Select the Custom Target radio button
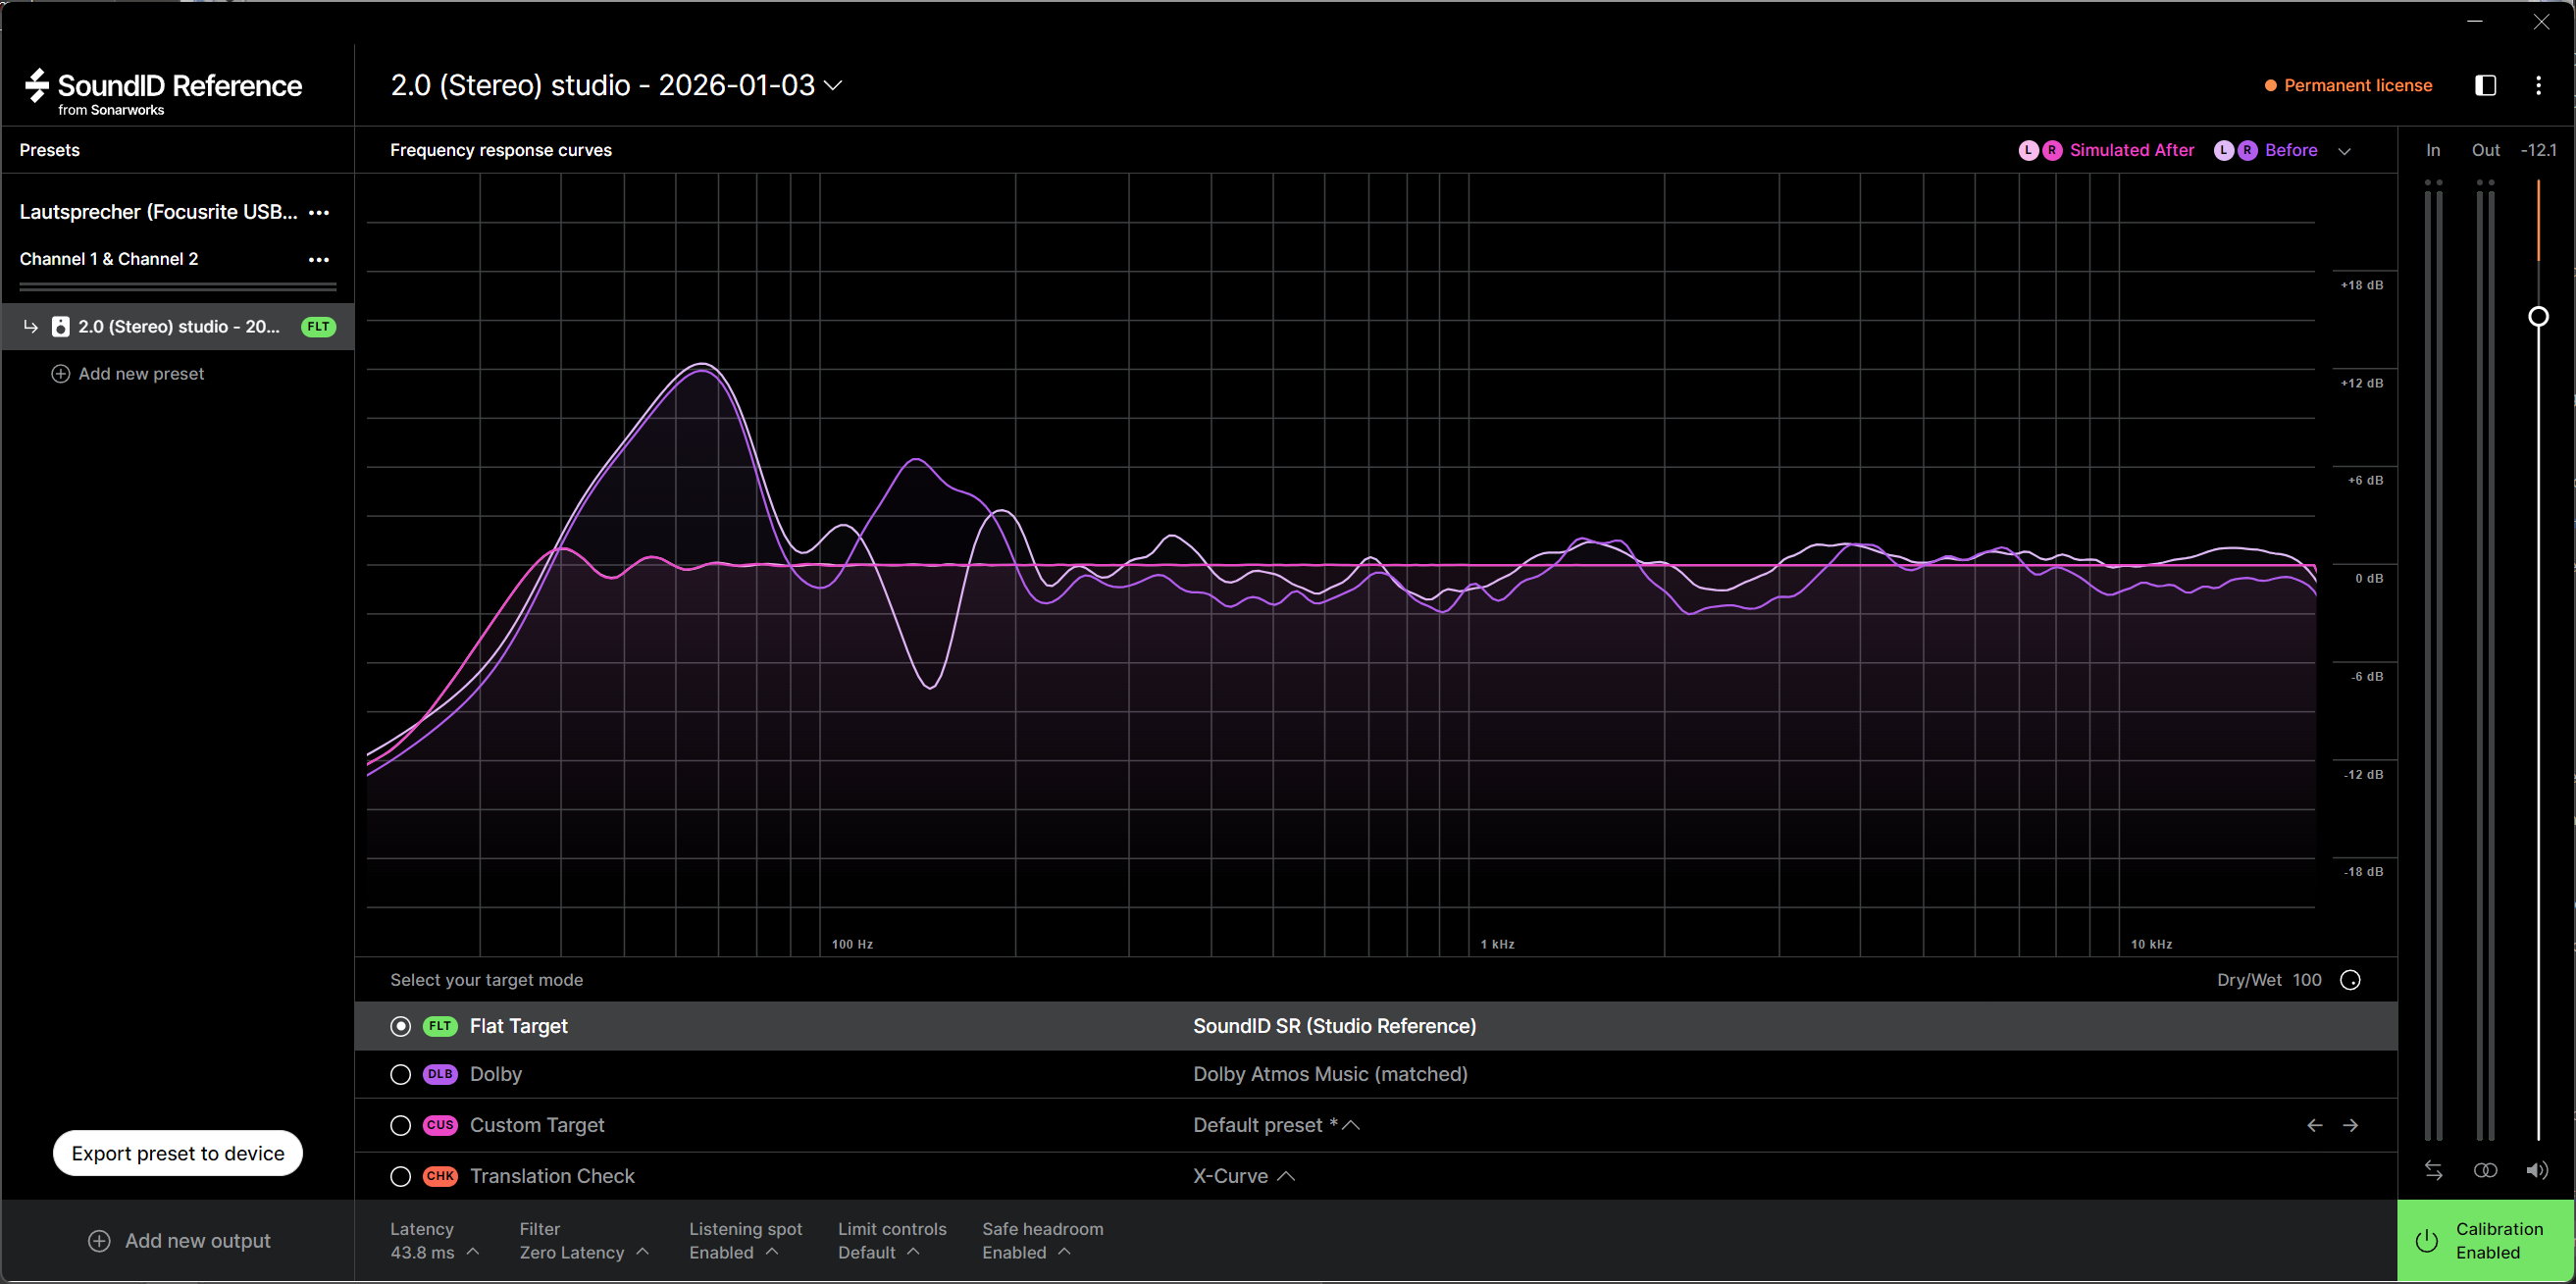The image size is (2576, 1284). [400, 1125]
